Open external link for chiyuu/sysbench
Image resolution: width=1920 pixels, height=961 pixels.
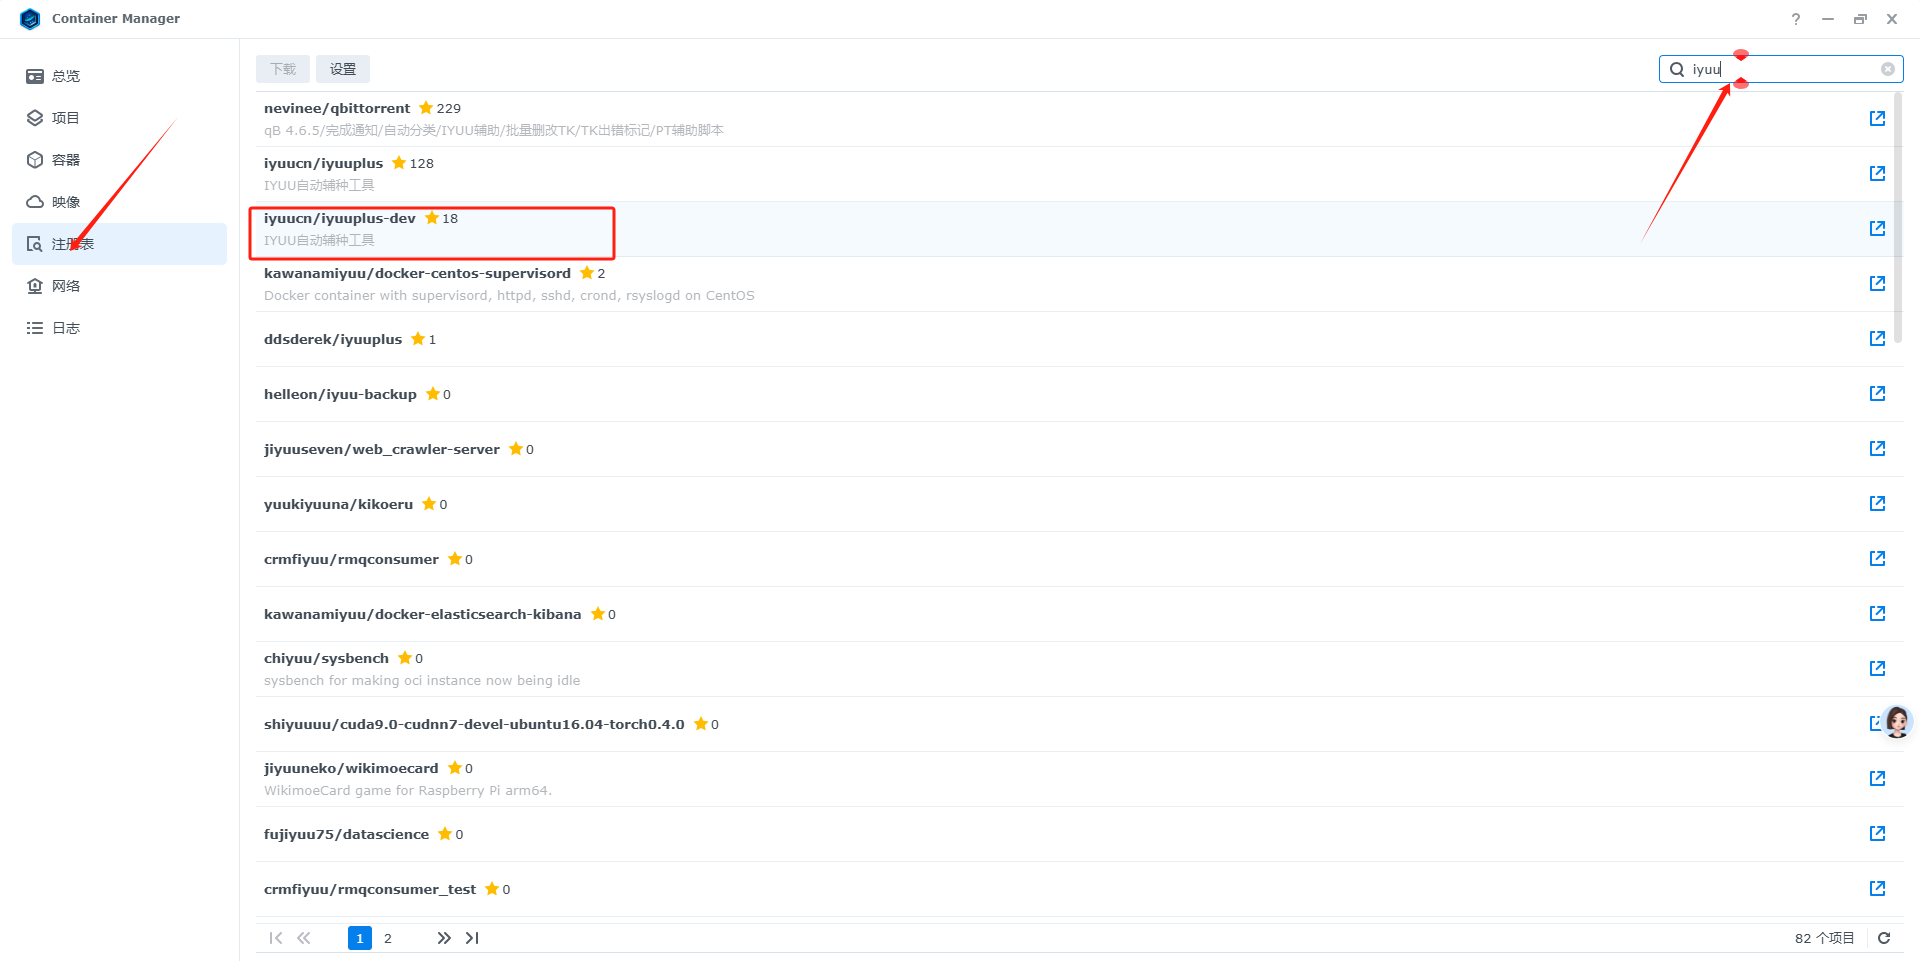(x=1877, y=669)
